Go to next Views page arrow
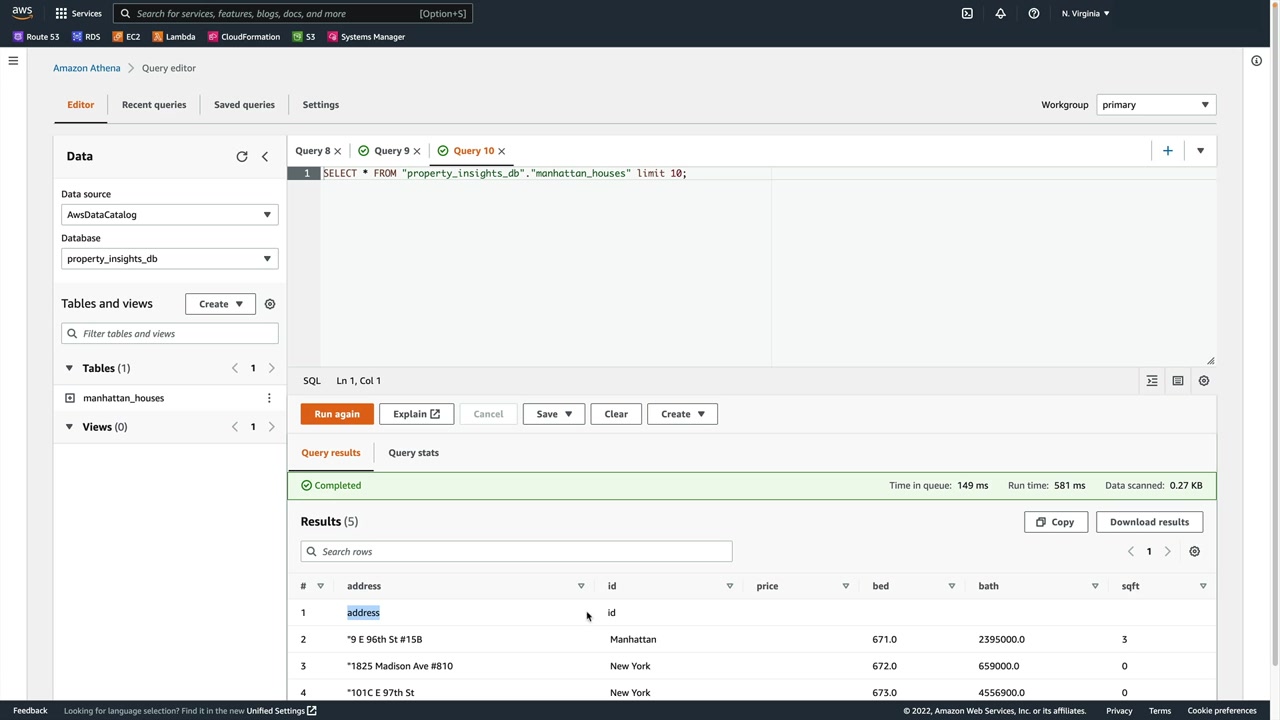 (271, 427)
